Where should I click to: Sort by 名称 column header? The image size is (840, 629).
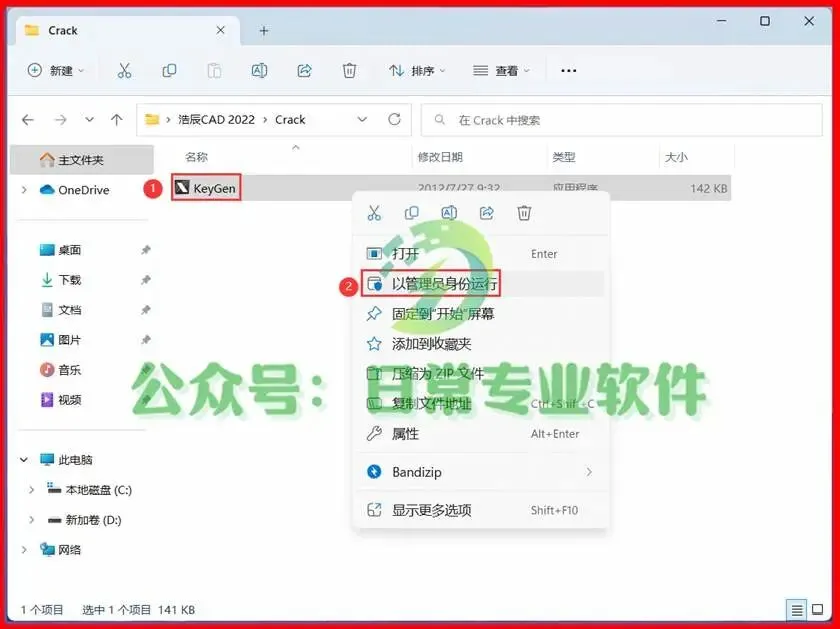pyautogui.click(x=196, y=157)
